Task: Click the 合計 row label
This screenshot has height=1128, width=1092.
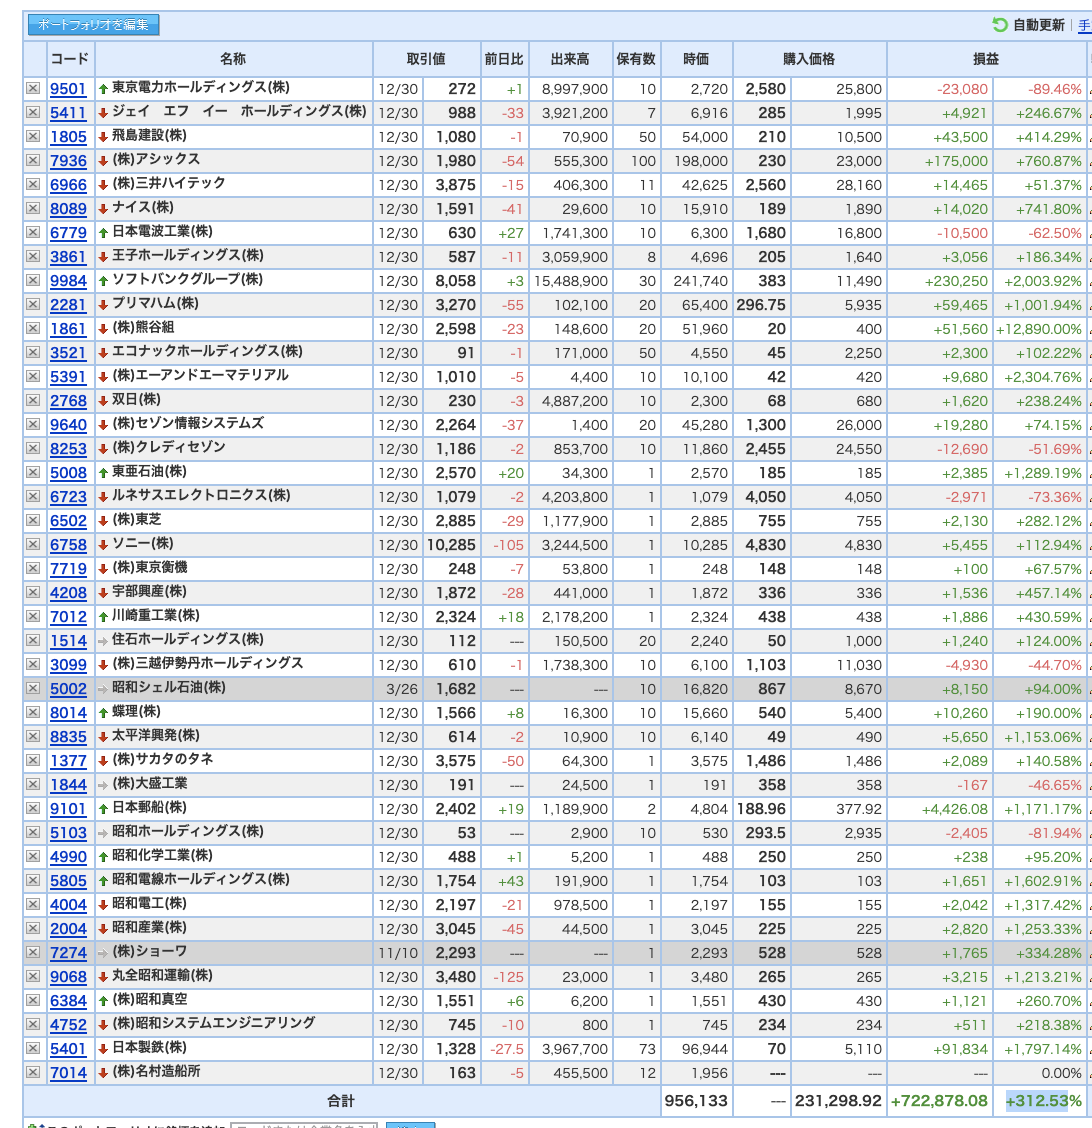Action: 340,1101
